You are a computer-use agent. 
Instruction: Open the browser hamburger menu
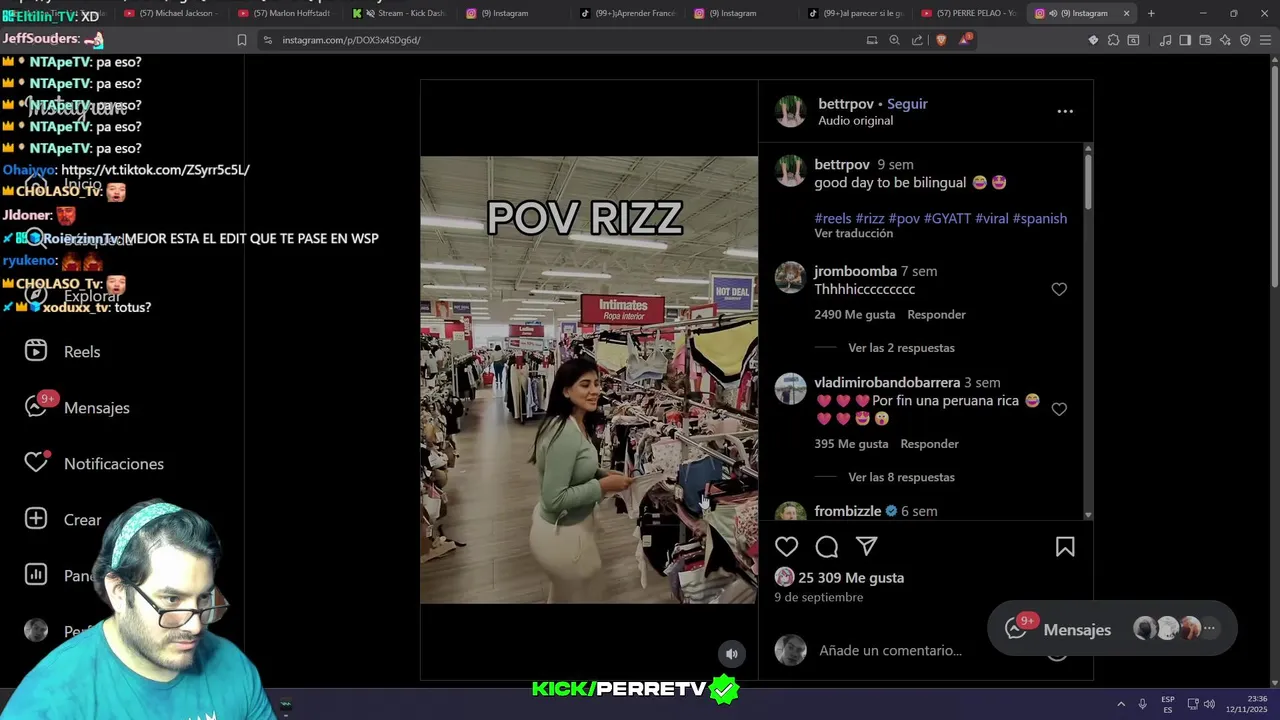pyautogui.click(x=1265, y=40)
